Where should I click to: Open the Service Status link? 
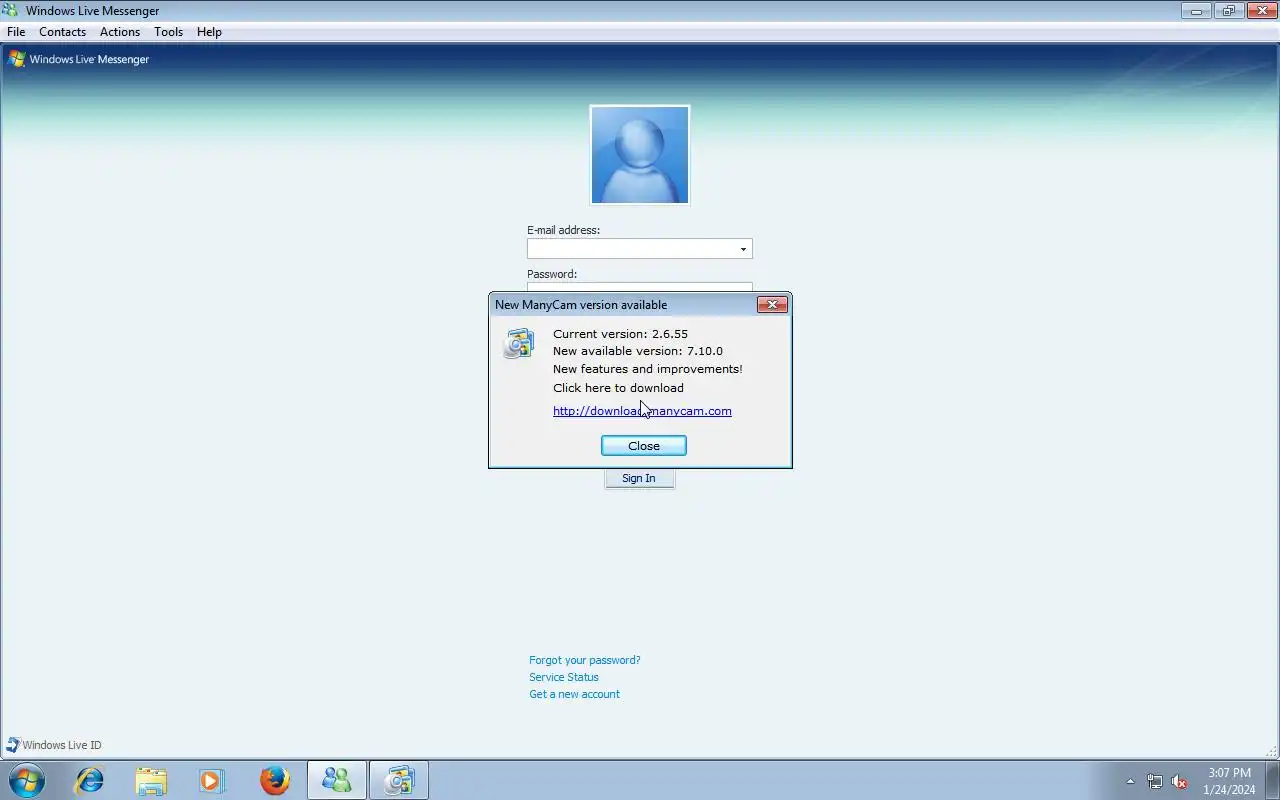(x=564, y=677)
